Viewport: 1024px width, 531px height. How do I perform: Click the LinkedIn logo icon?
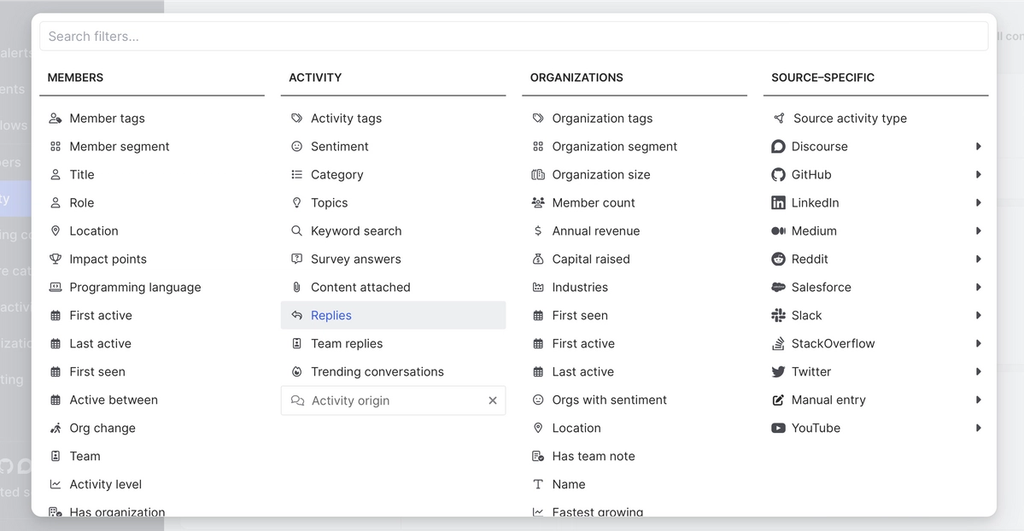click(778, 203)
